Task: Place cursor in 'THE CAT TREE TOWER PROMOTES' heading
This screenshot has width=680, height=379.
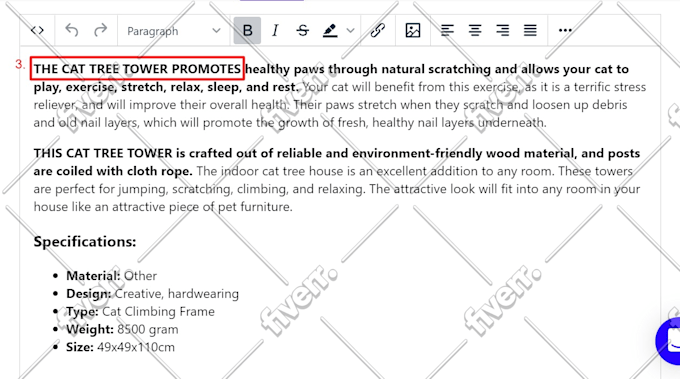Action: (137, 69)
